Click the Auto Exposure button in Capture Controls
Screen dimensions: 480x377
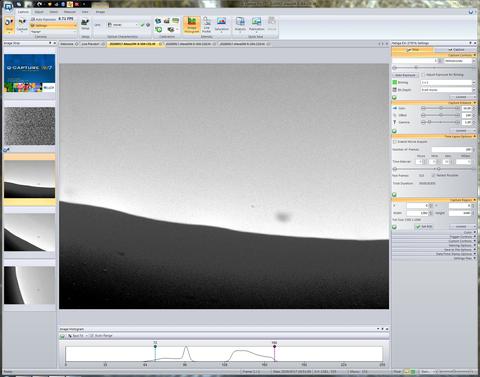[405, 75]
